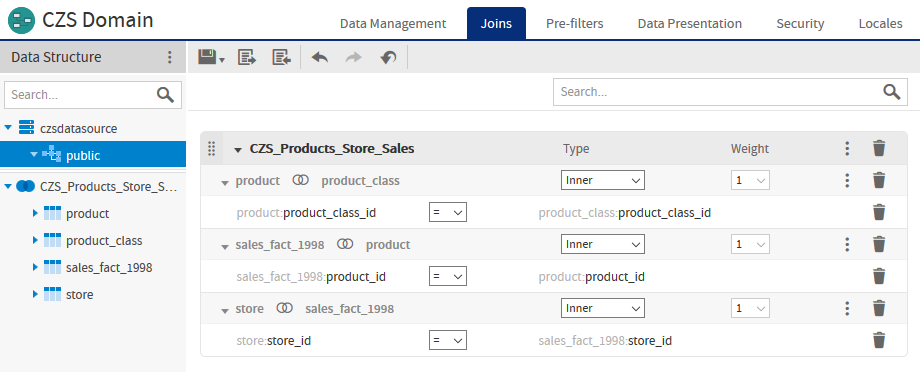Click product_class:product_class_id field text
Screen dimensions: 920x372
coord(625,212)
